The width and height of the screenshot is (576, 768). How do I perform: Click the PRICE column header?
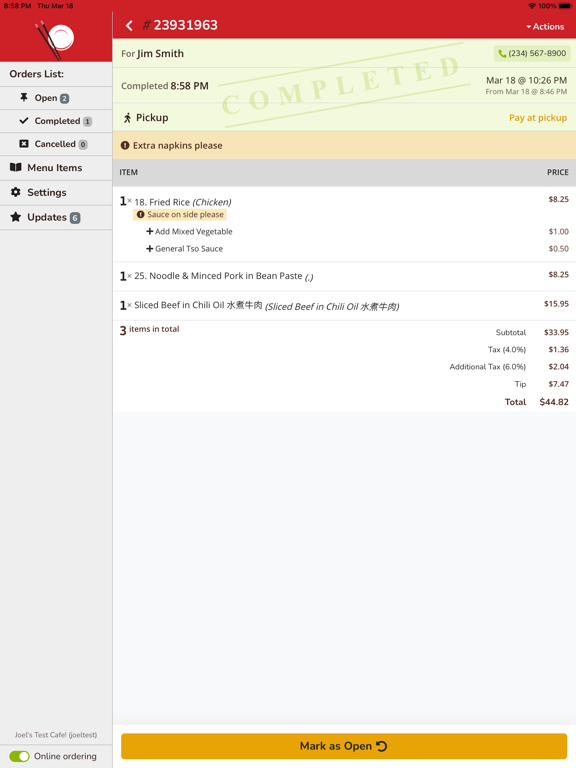(558, 172)
